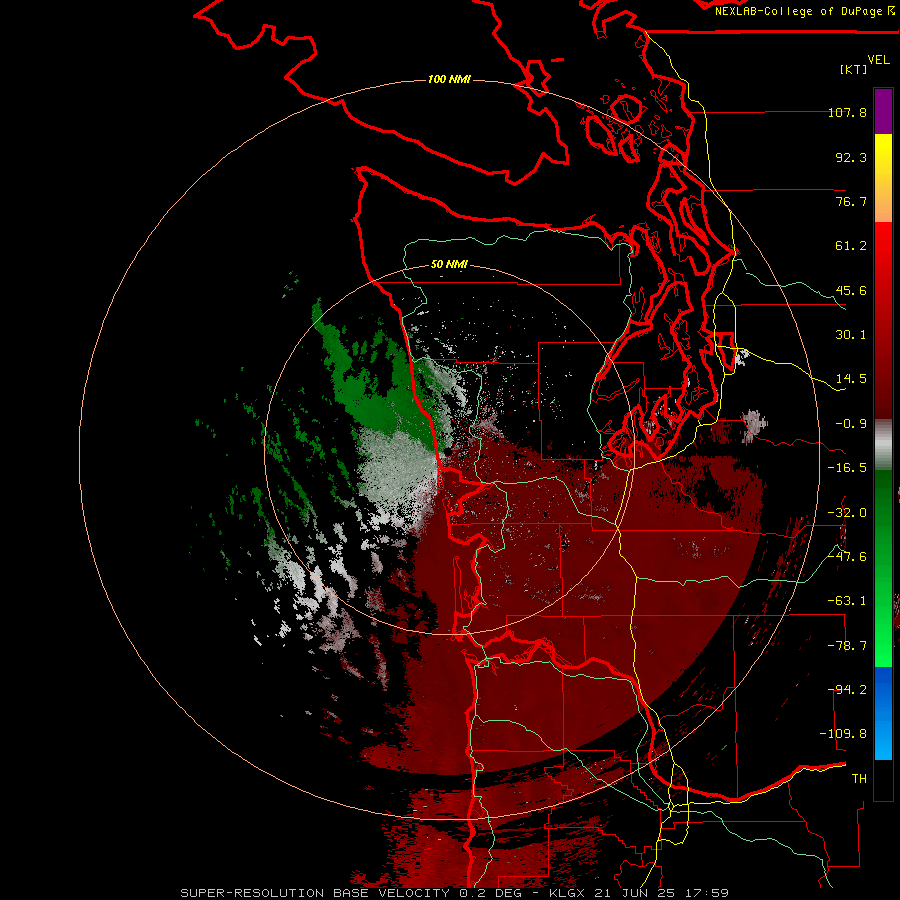
Task: Click the 100 NMI range ring label
Action: pyautogui.click(x=449, y=79)
